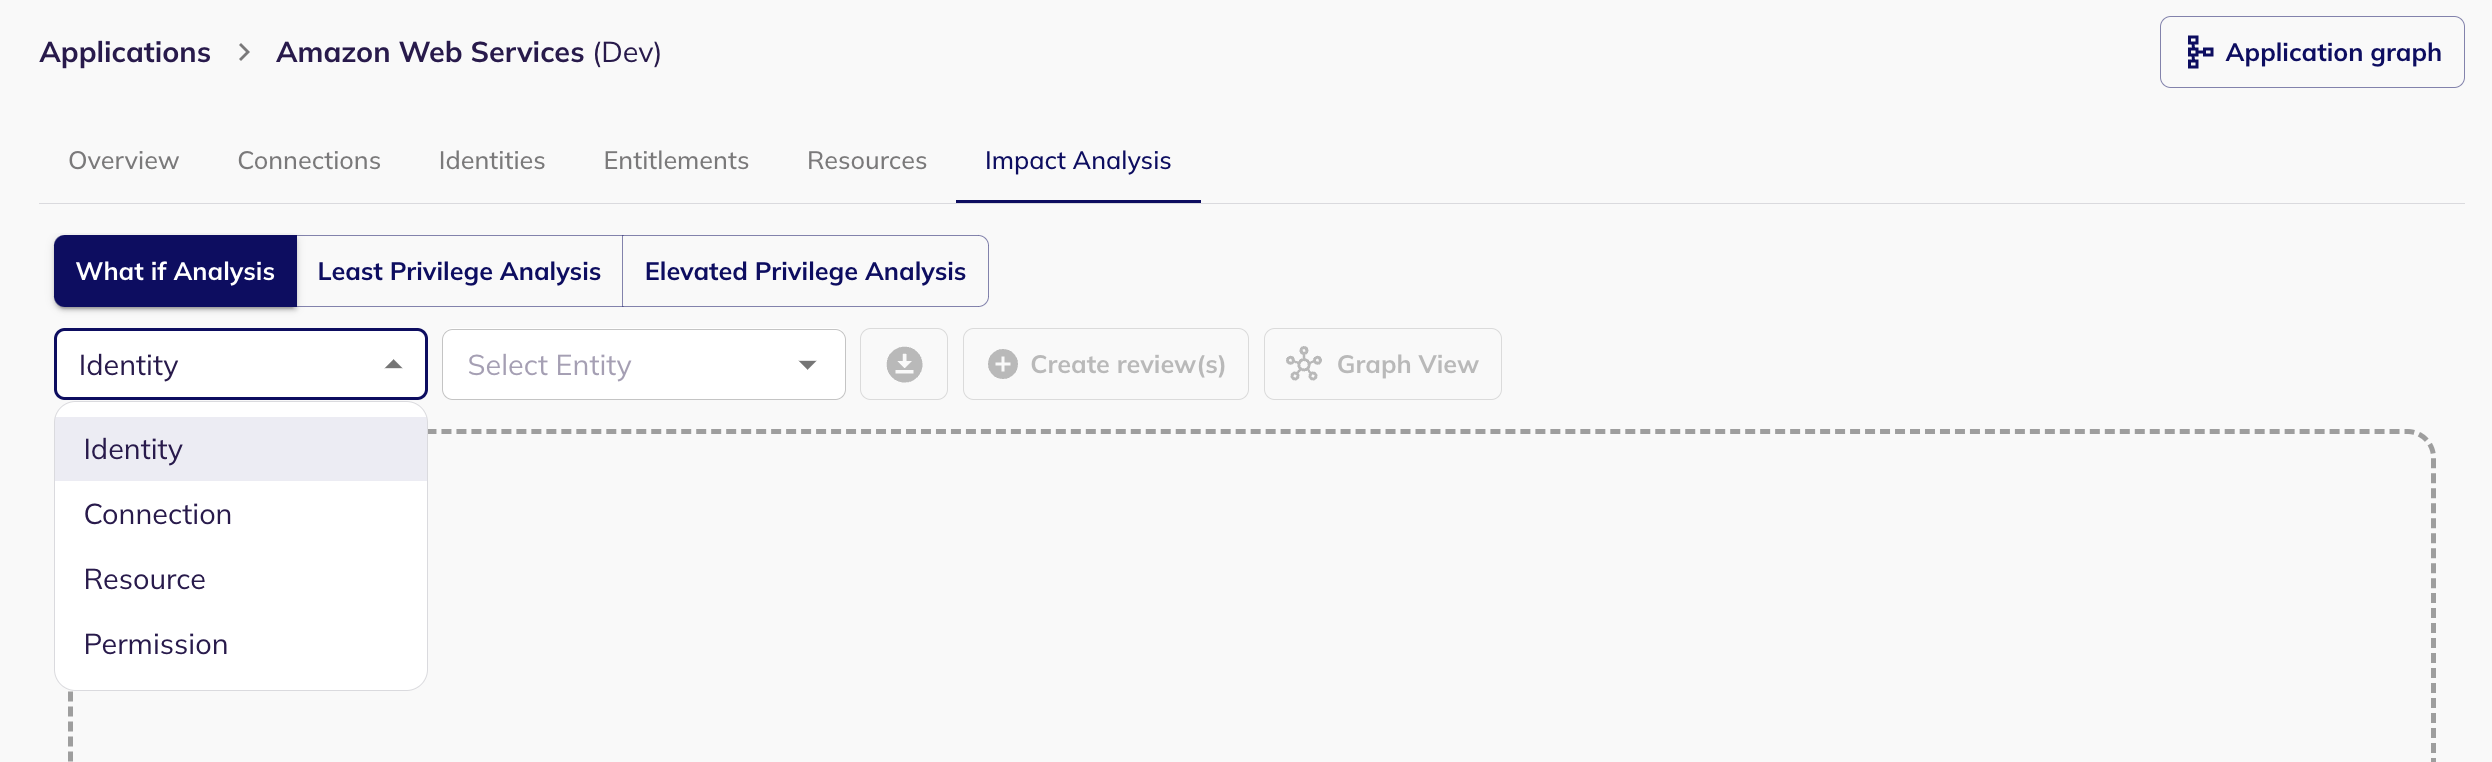Open the Overview tab
Screen dimensions: 2492x762
point(123,160)
